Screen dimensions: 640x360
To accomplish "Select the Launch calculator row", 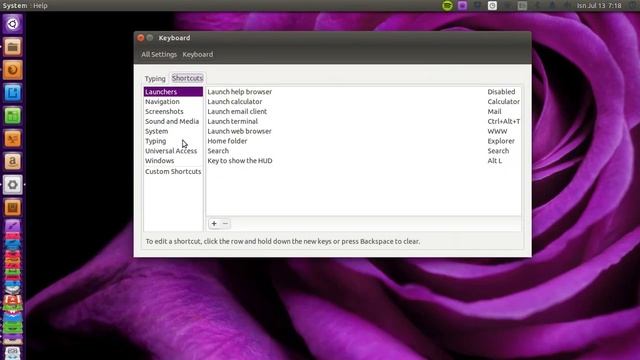I will click(x=363, y=102).
